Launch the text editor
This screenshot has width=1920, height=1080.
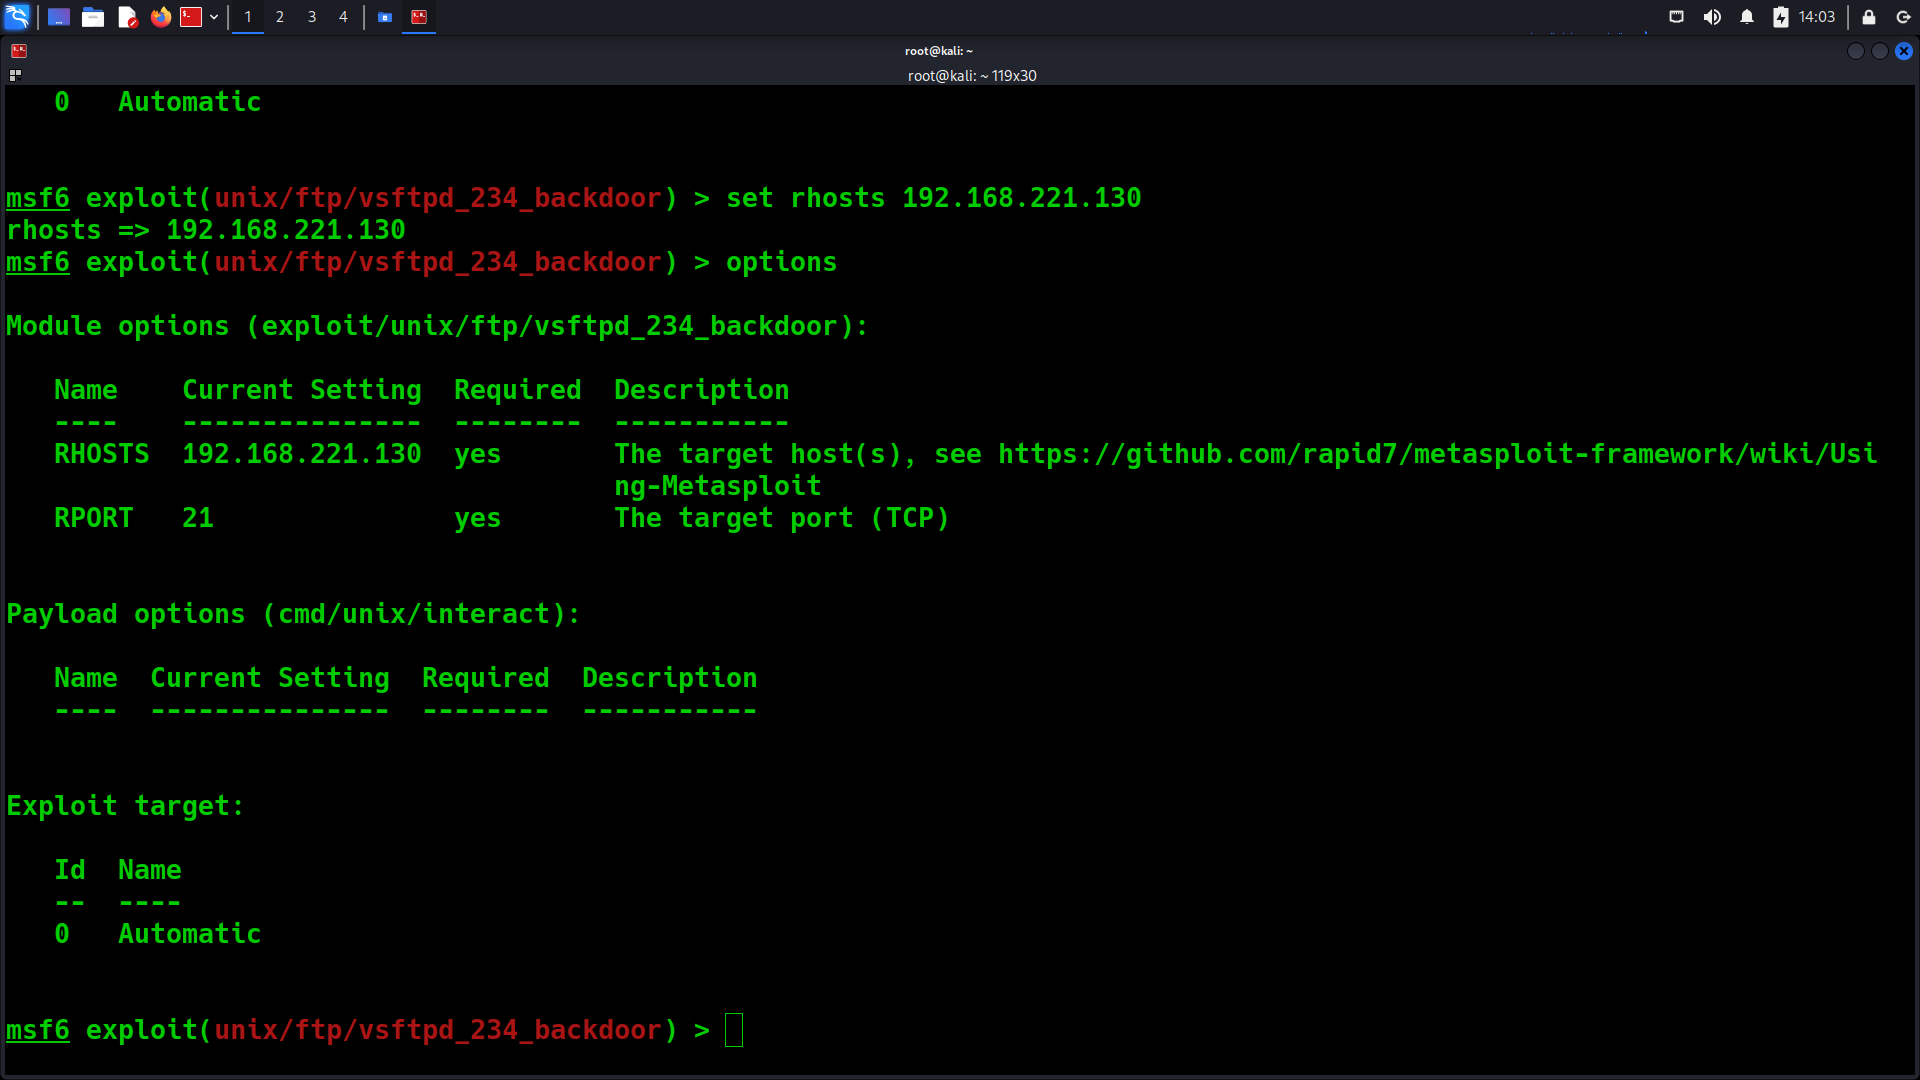tap(127, 17)
